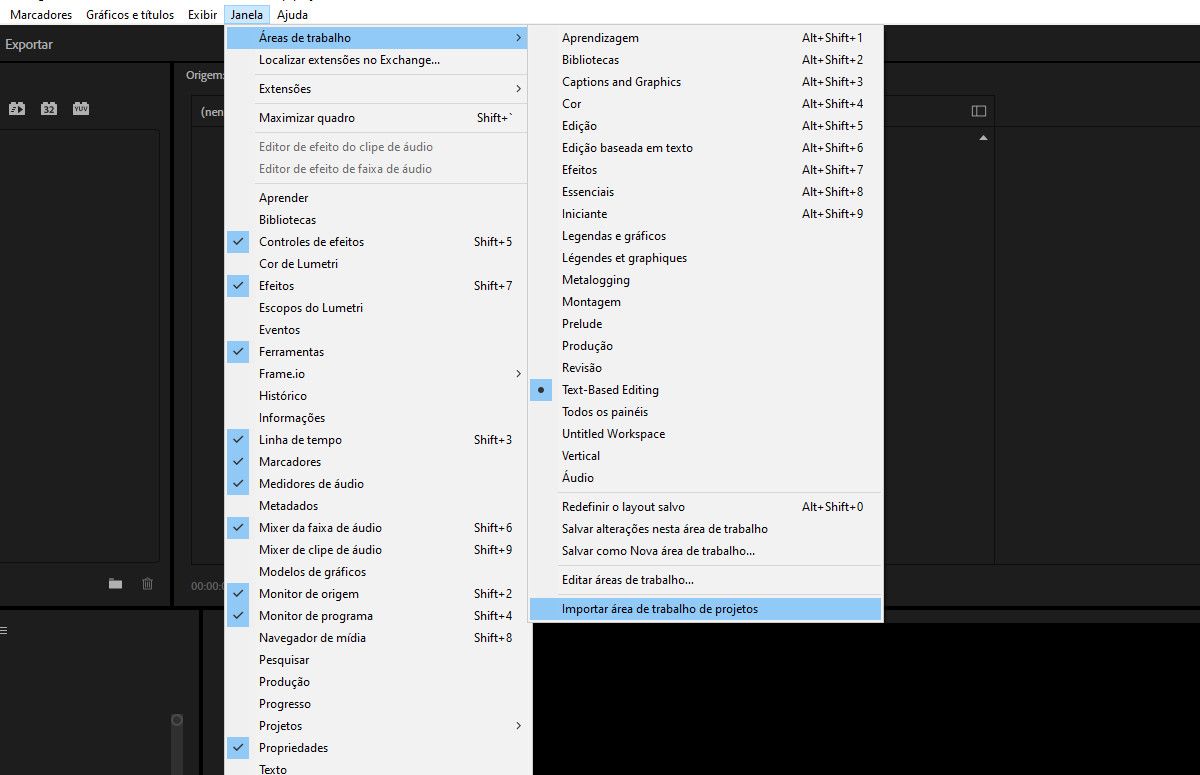
Task: Click Importar área de trabalho de projetos
Action: click(x=706, y=609)
